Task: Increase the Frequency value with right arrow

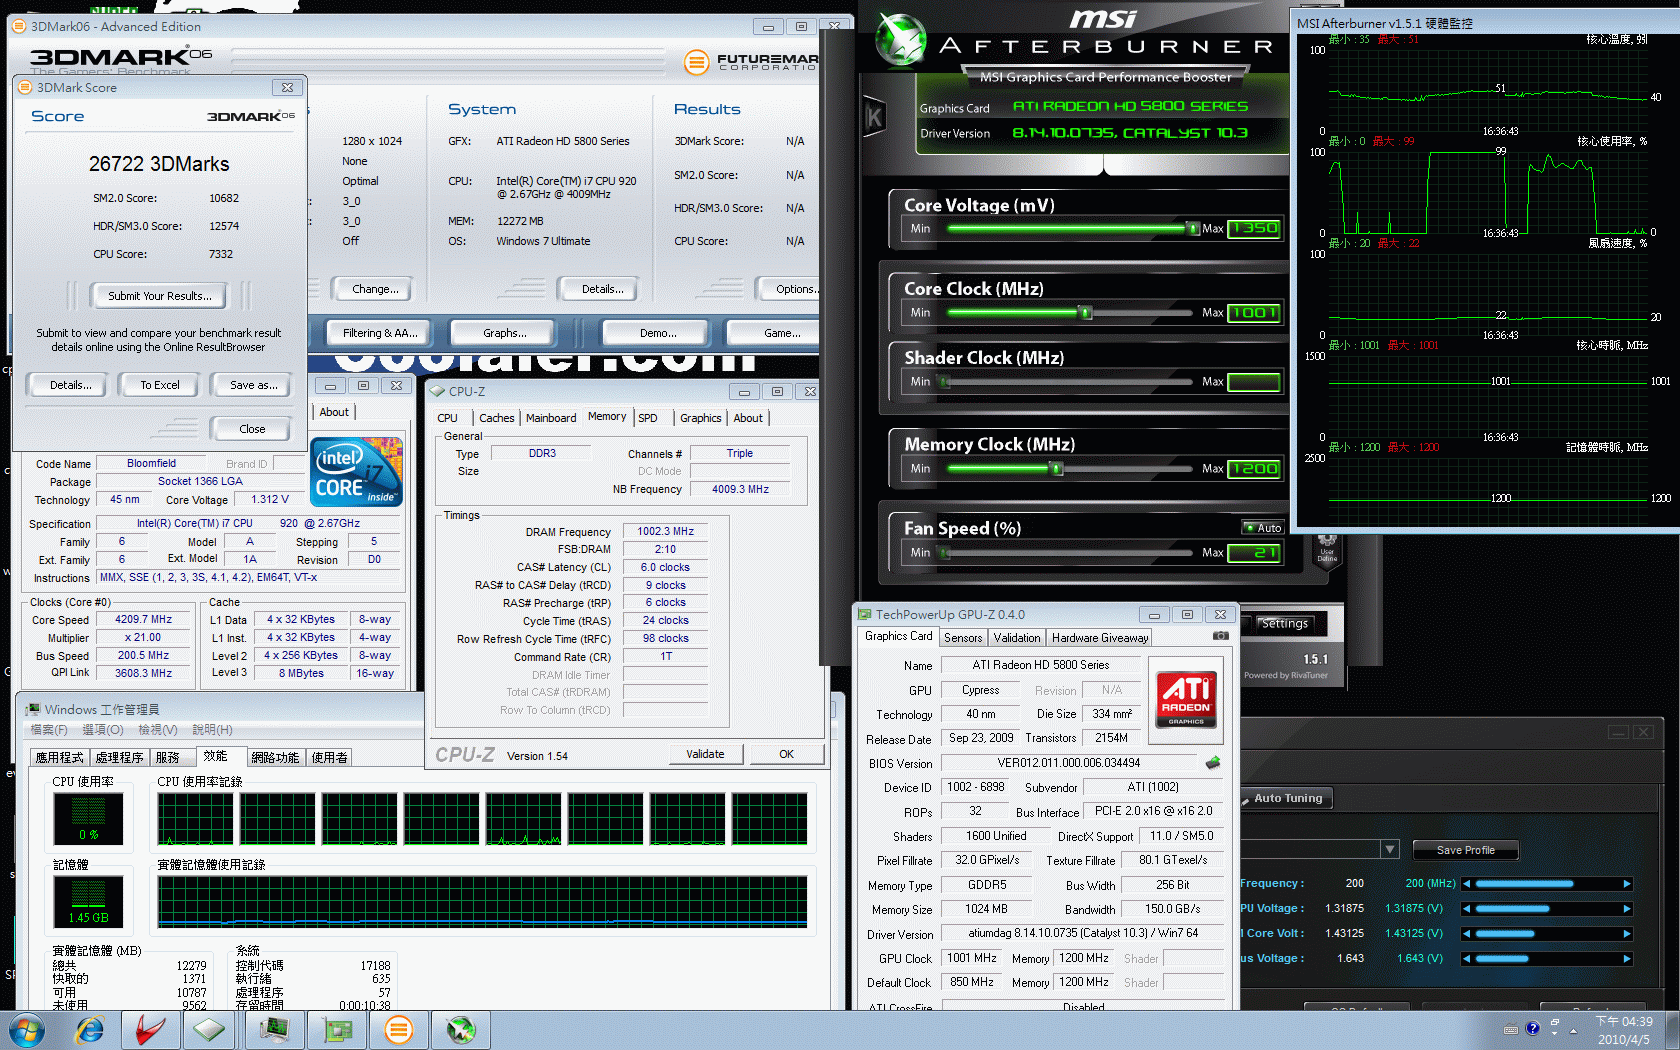Action: [1627, 884]
